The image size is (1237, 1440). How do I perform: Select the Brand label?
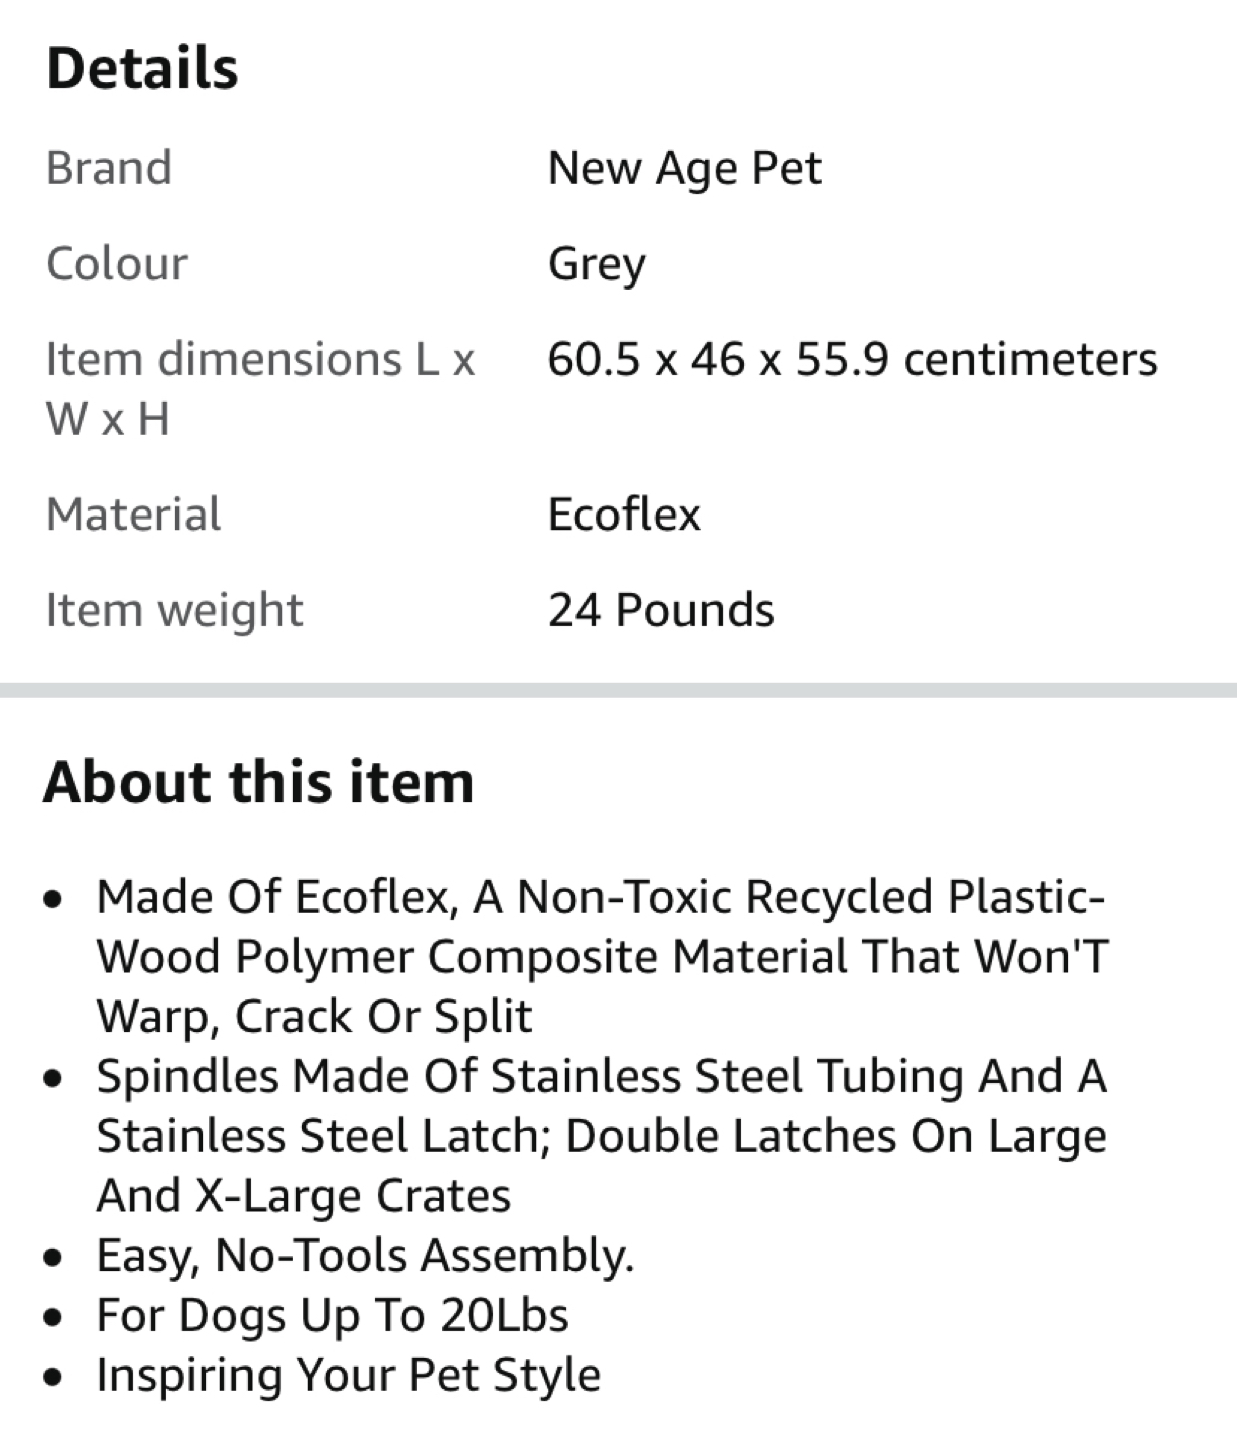click(109, 168)
